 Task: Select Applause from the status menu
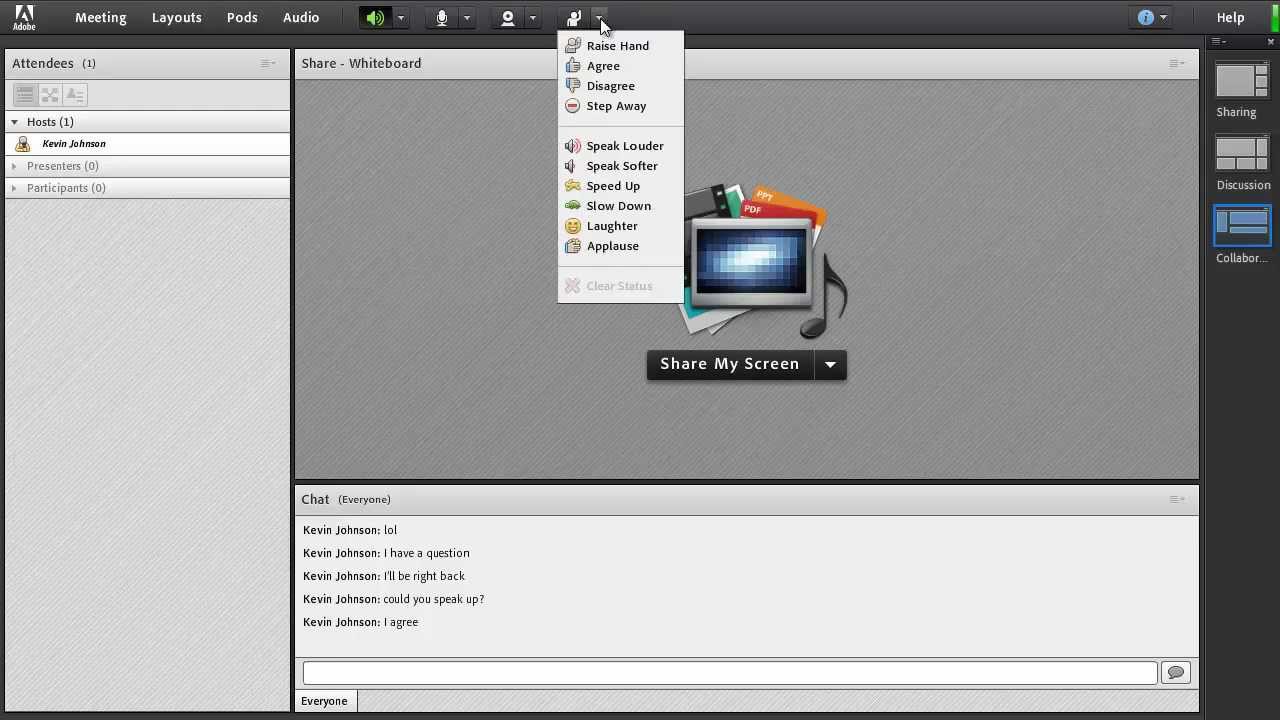(613, 246)
